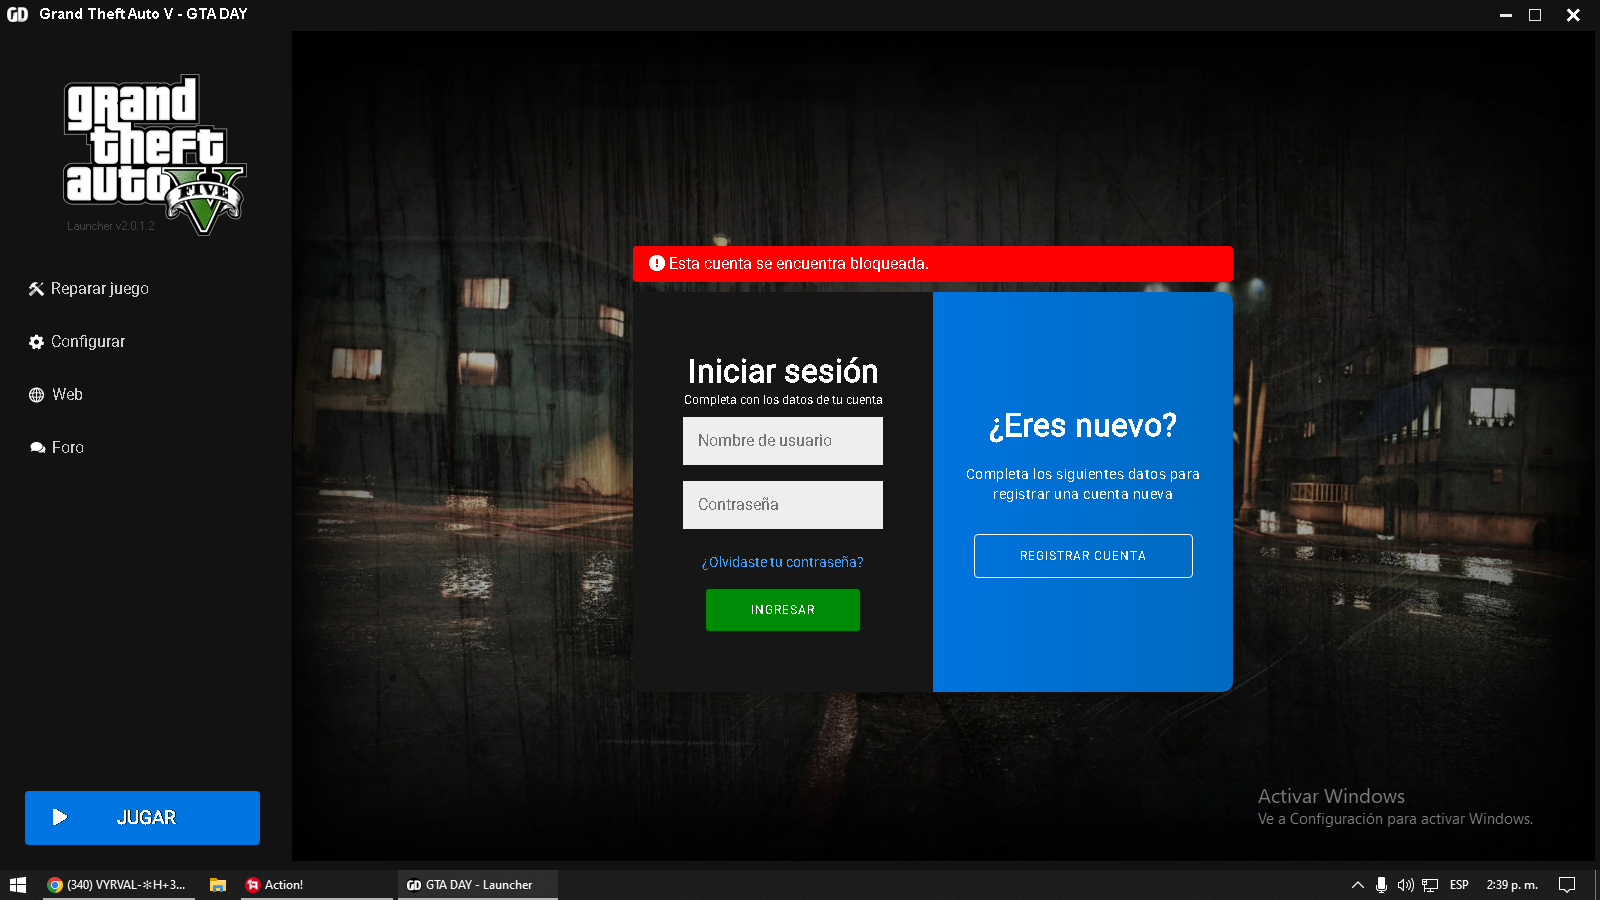Click the blocked account error banner
The image size is (1600, 900).
(932, 264)
